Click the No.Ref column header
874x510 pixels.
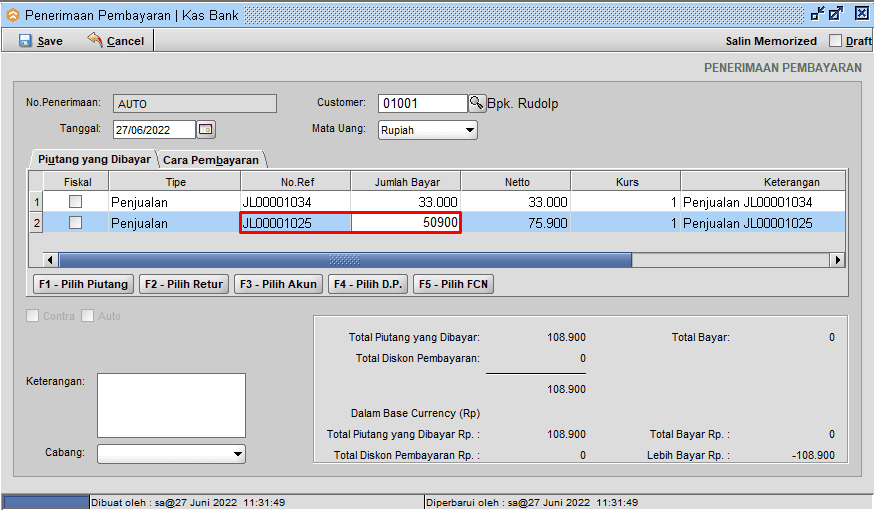click(296, 182)
